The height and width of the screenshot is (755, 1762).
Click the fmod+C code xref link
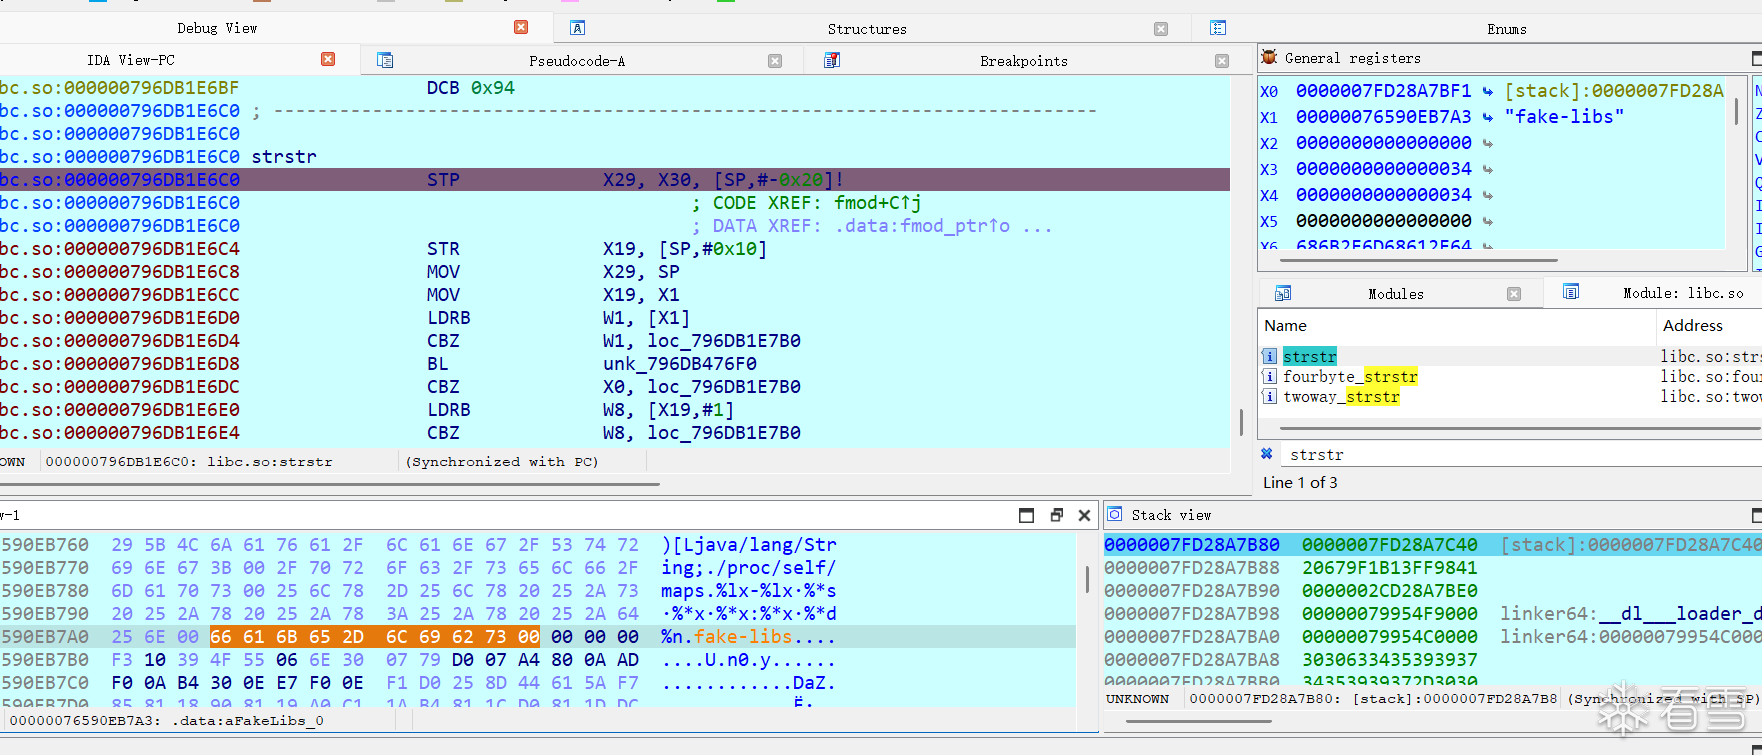(x=877, y=203)
